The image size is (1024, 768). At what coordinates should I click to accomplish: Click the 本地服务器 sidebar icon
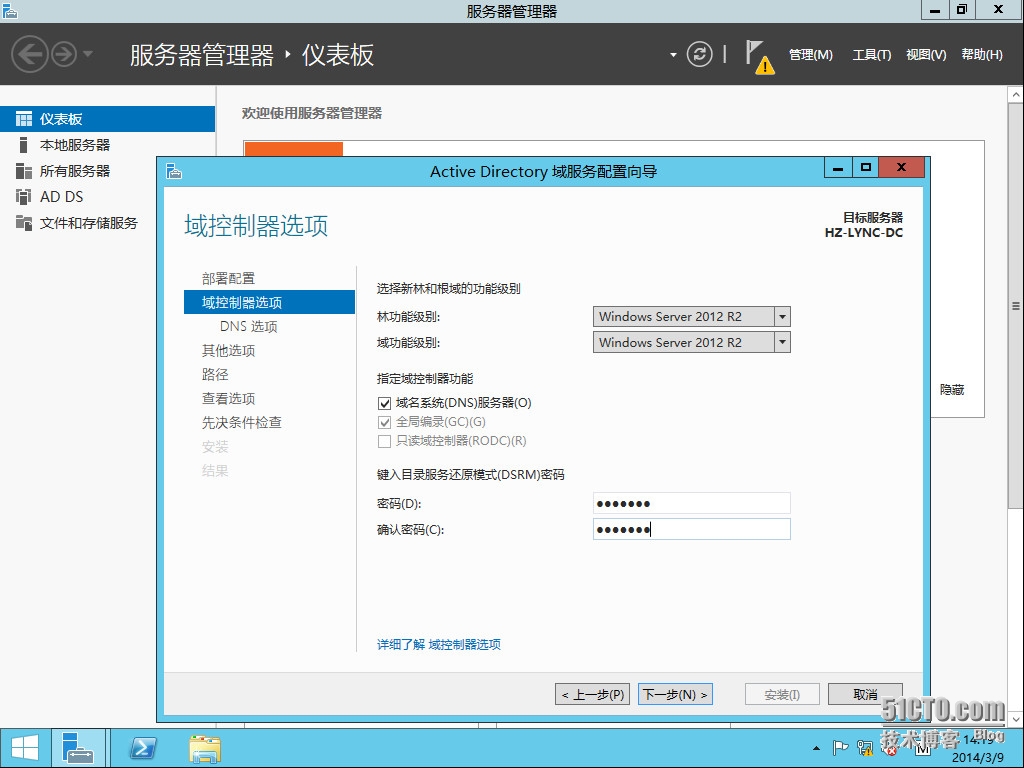tap(24, 145)
